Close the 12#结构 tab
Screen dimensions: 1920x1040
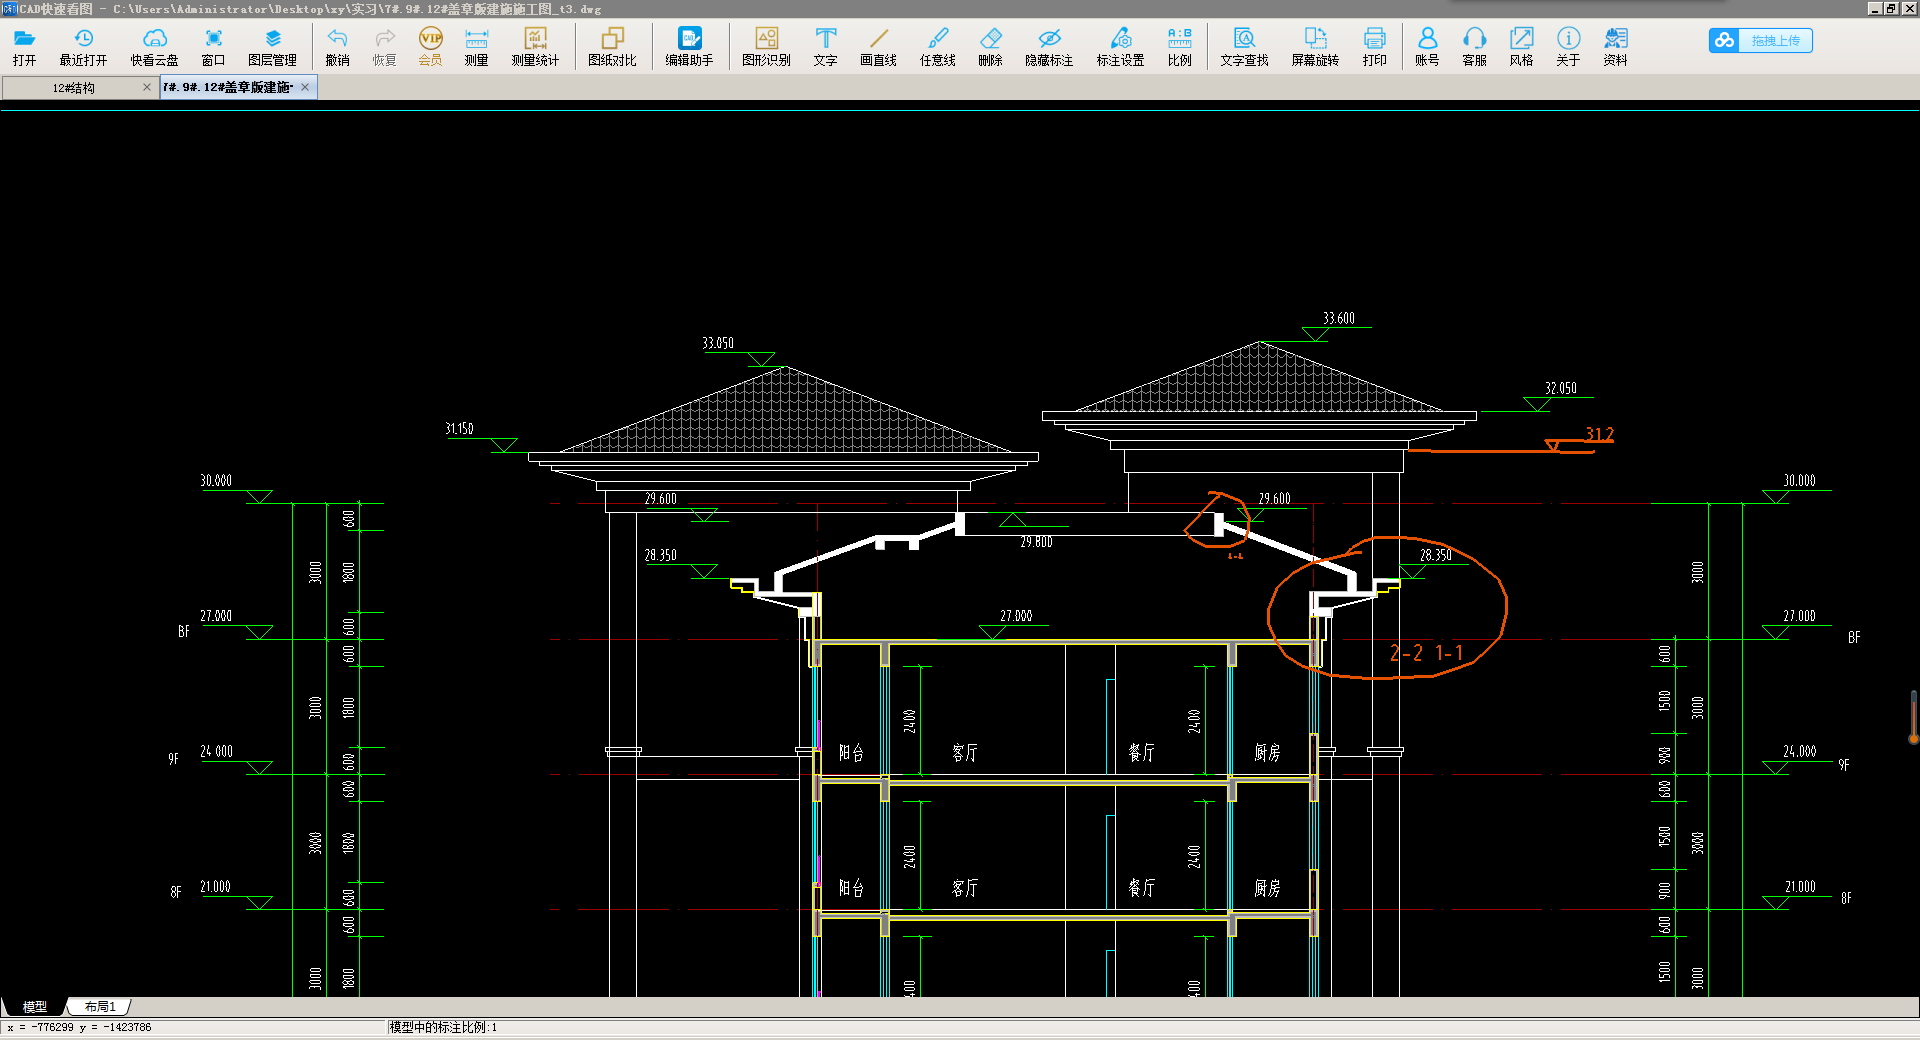pos(147,87)
